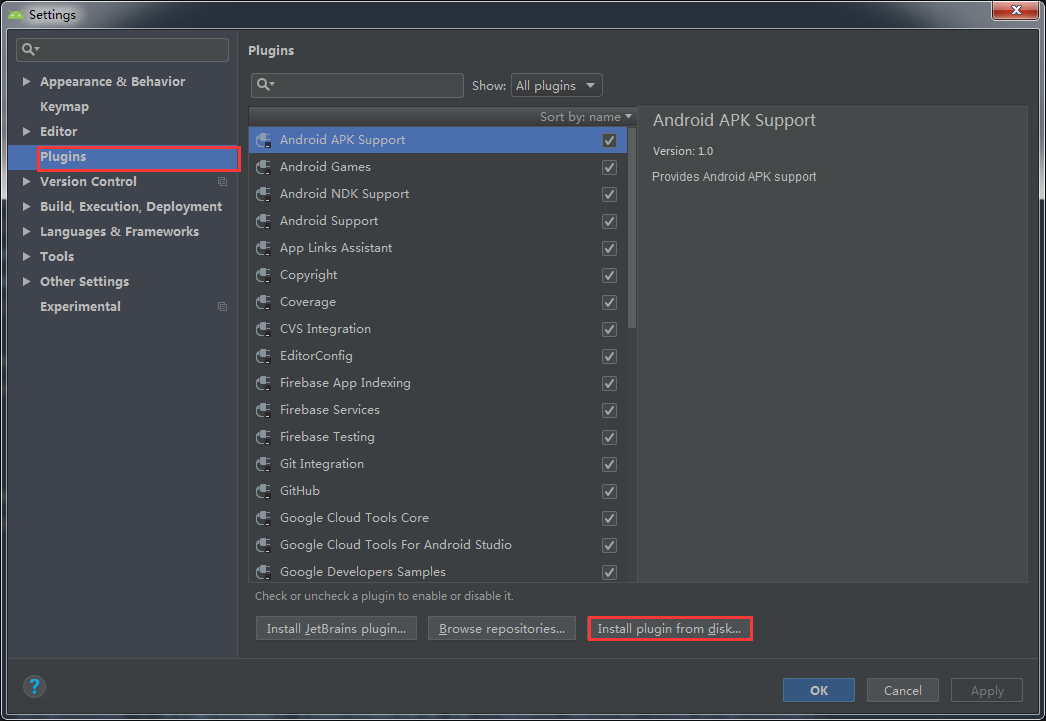1046x721 pixels.
Task: Open the Experimental settings page
Action: tap(80, 307)
